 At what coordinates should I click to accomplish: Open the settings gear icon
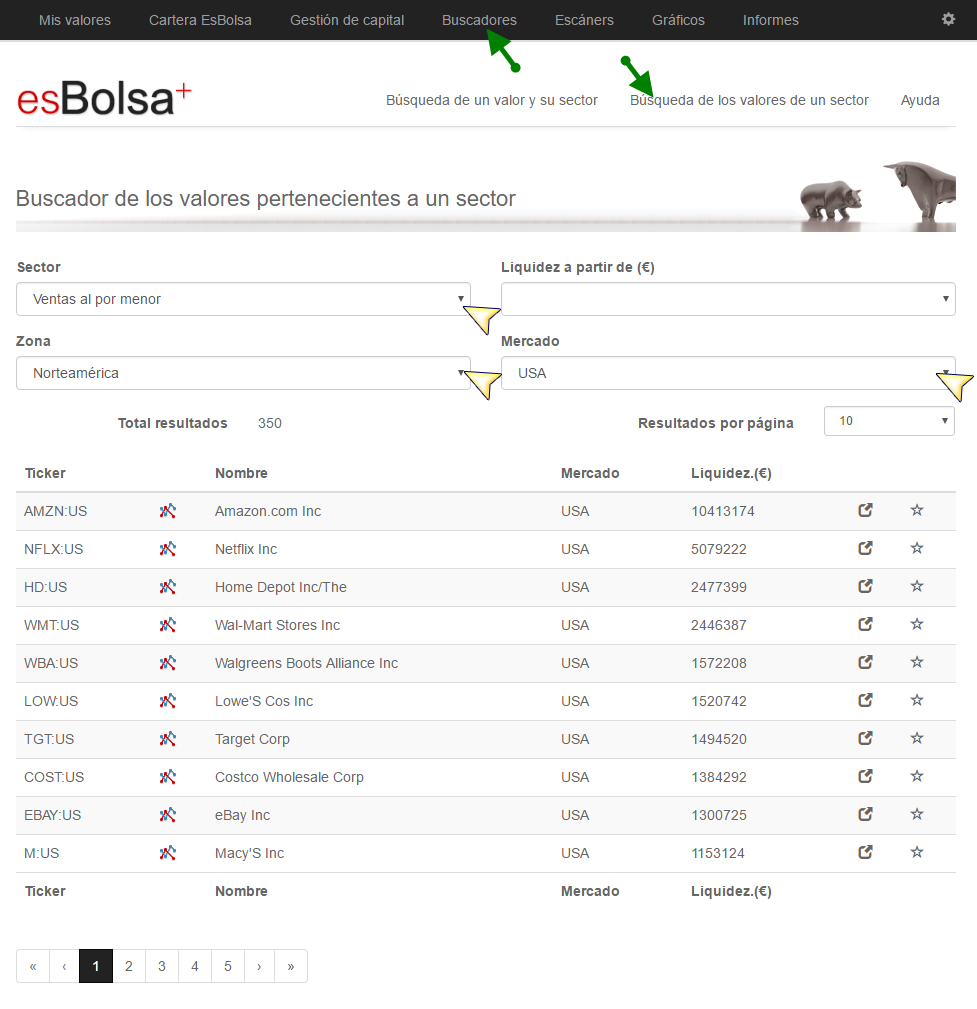click(948, 19)
